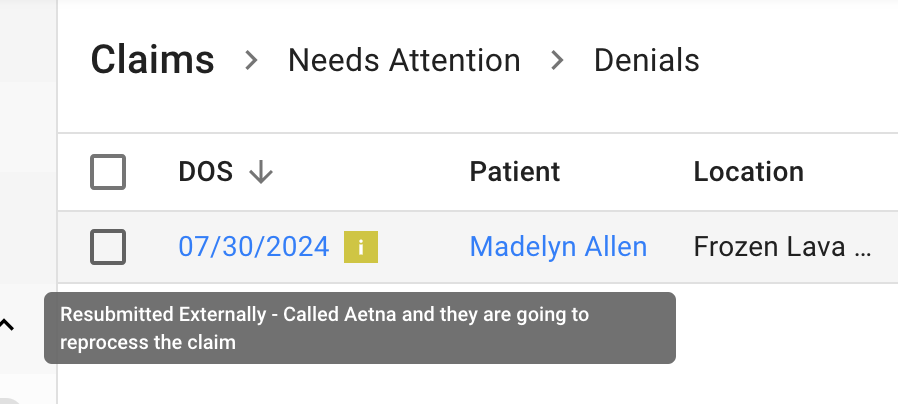Click the Patient column header

(515, 172)
